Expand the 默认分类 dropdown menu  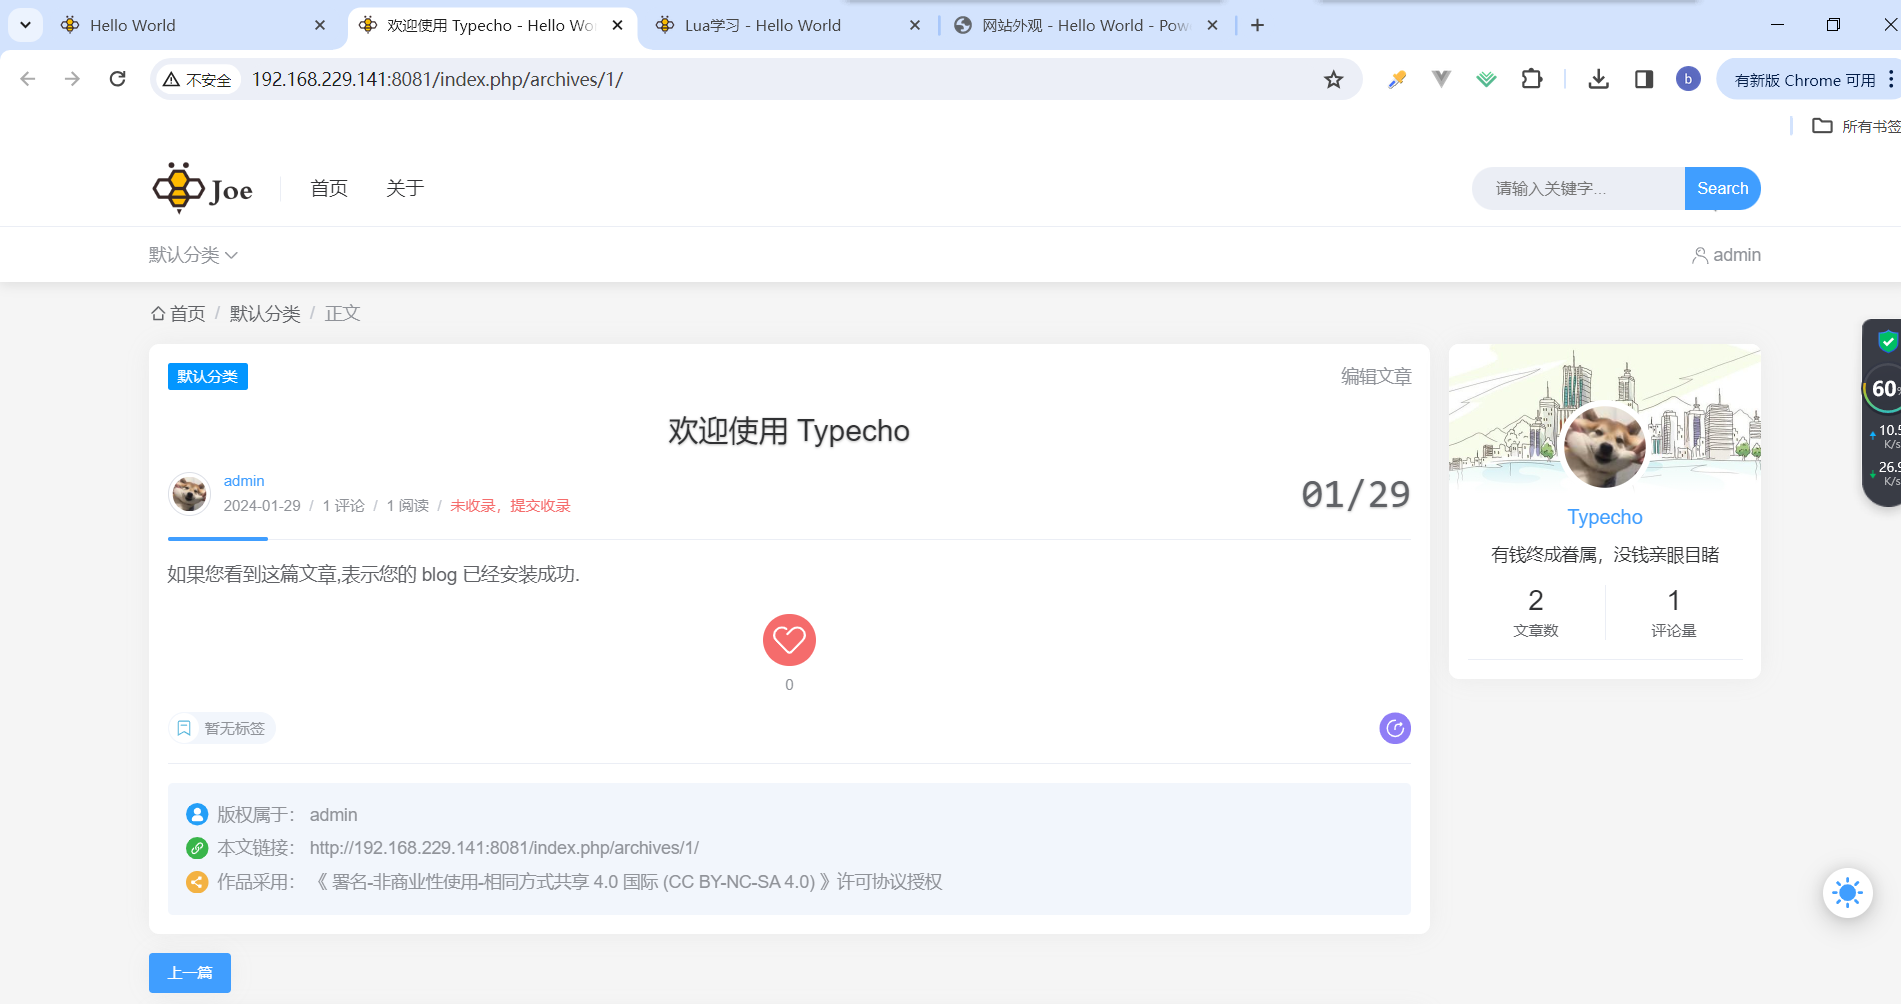click(x=193, y=255)
